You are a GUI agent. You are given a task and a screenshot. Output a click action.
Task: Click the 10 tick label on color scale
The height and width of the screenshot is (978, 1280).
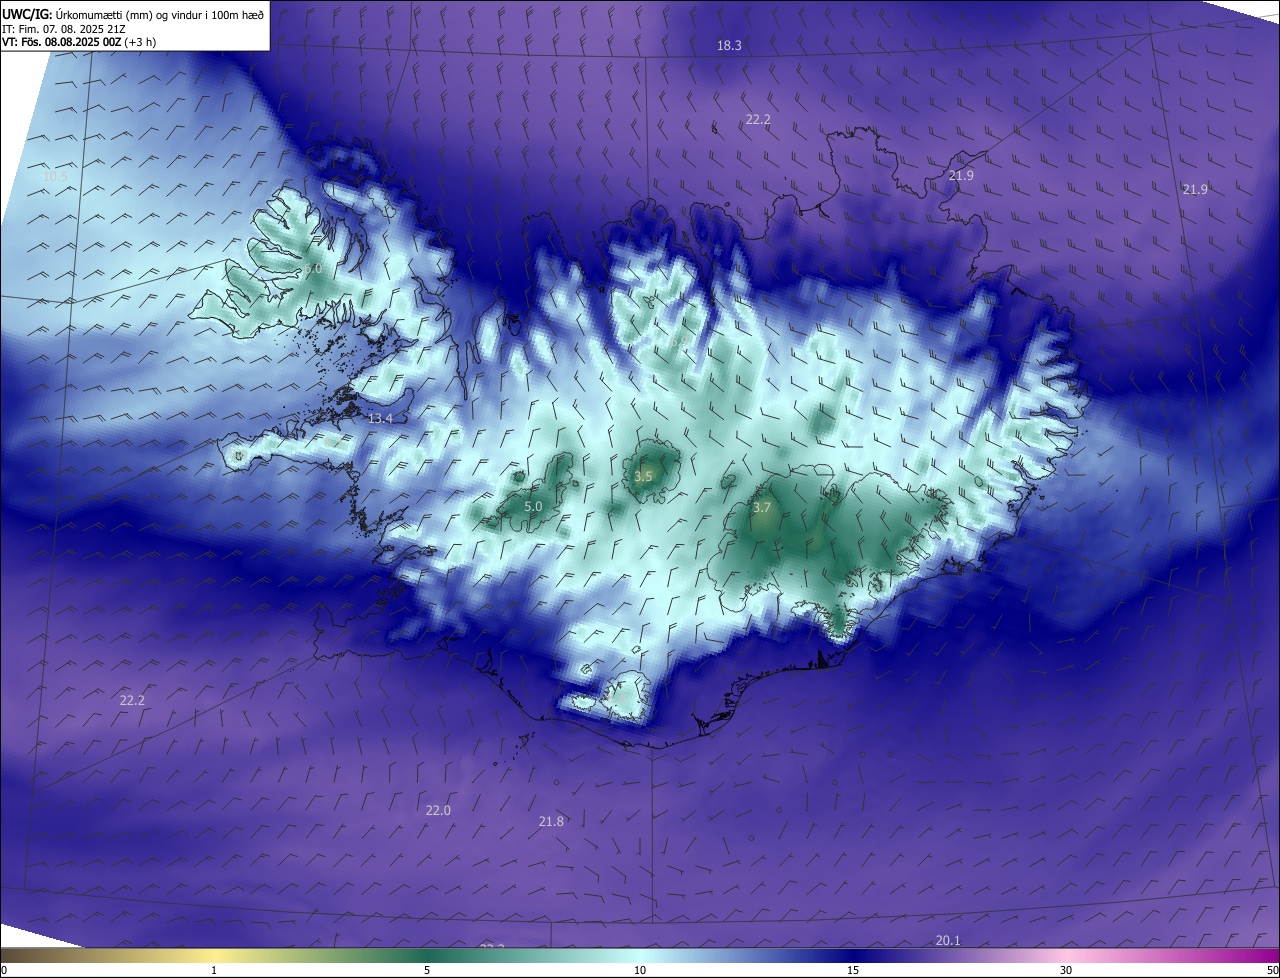point(640,970)
